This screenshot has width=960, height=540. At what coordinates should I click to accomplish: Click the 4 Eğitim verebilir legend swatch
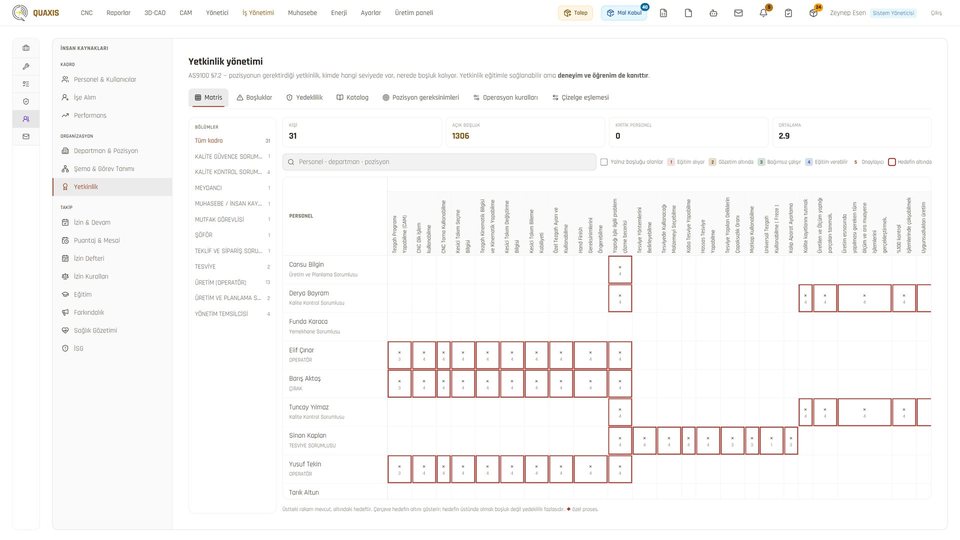pos(809,162)
